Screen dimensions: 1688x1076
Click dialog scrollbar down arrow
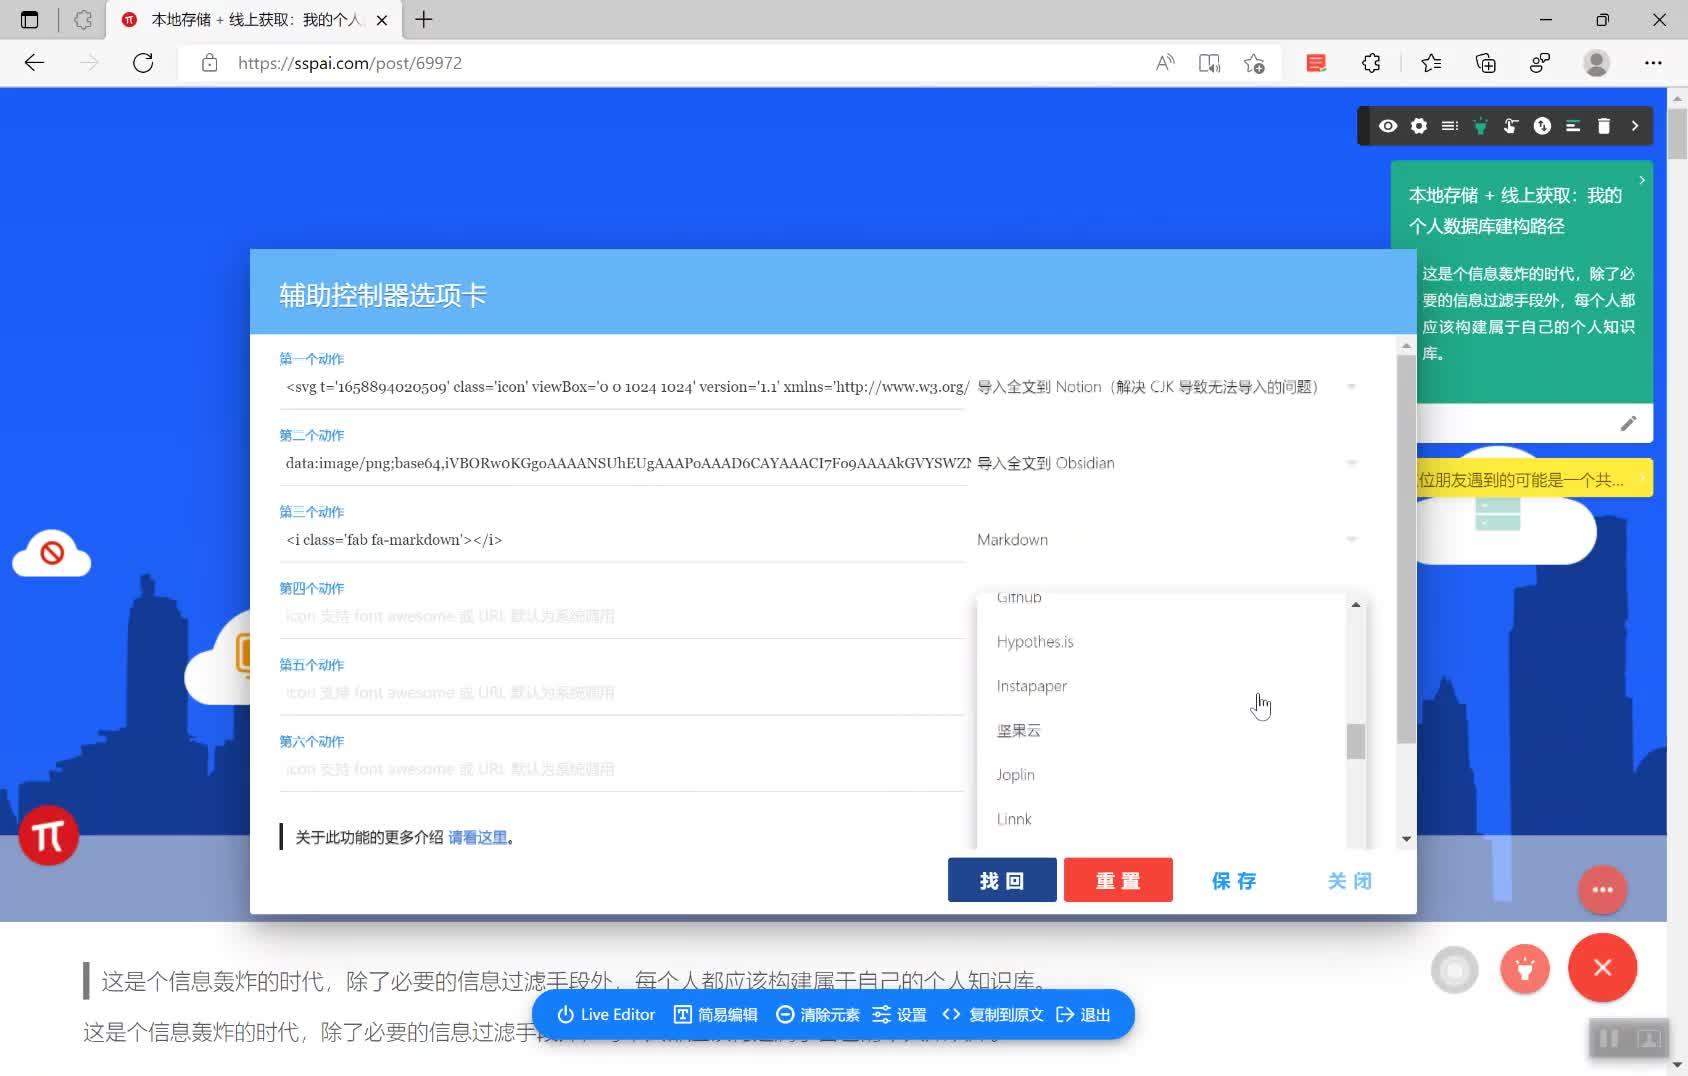click(x=1406, y=839)
